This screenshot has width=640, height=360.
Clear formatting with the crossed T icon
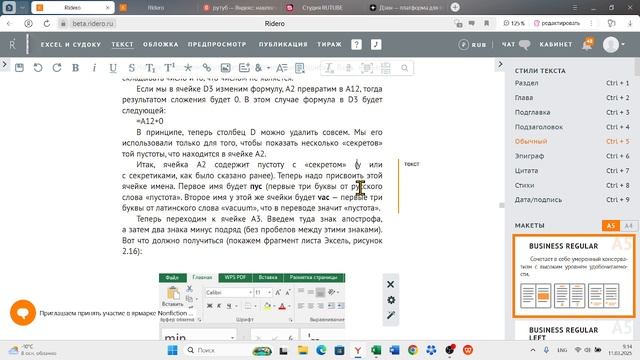pyautogui.click(x=329, y=68)
